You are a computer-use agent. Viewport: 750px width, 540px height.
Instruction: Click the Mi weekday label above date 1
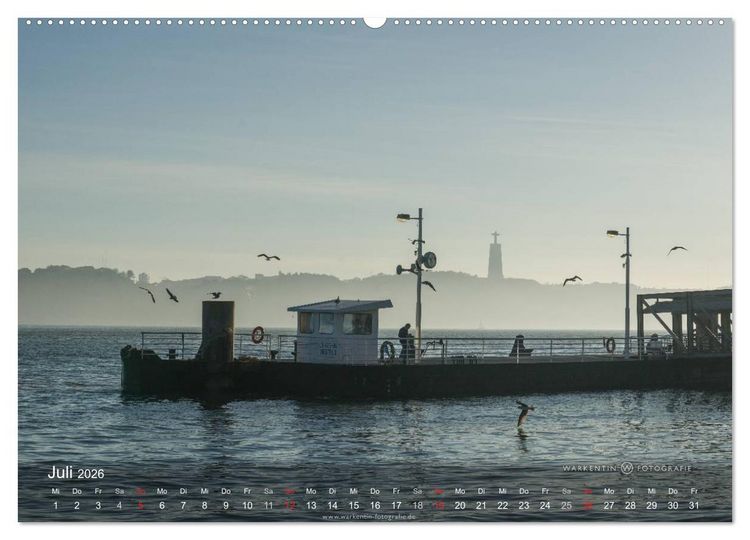point(55,491)
